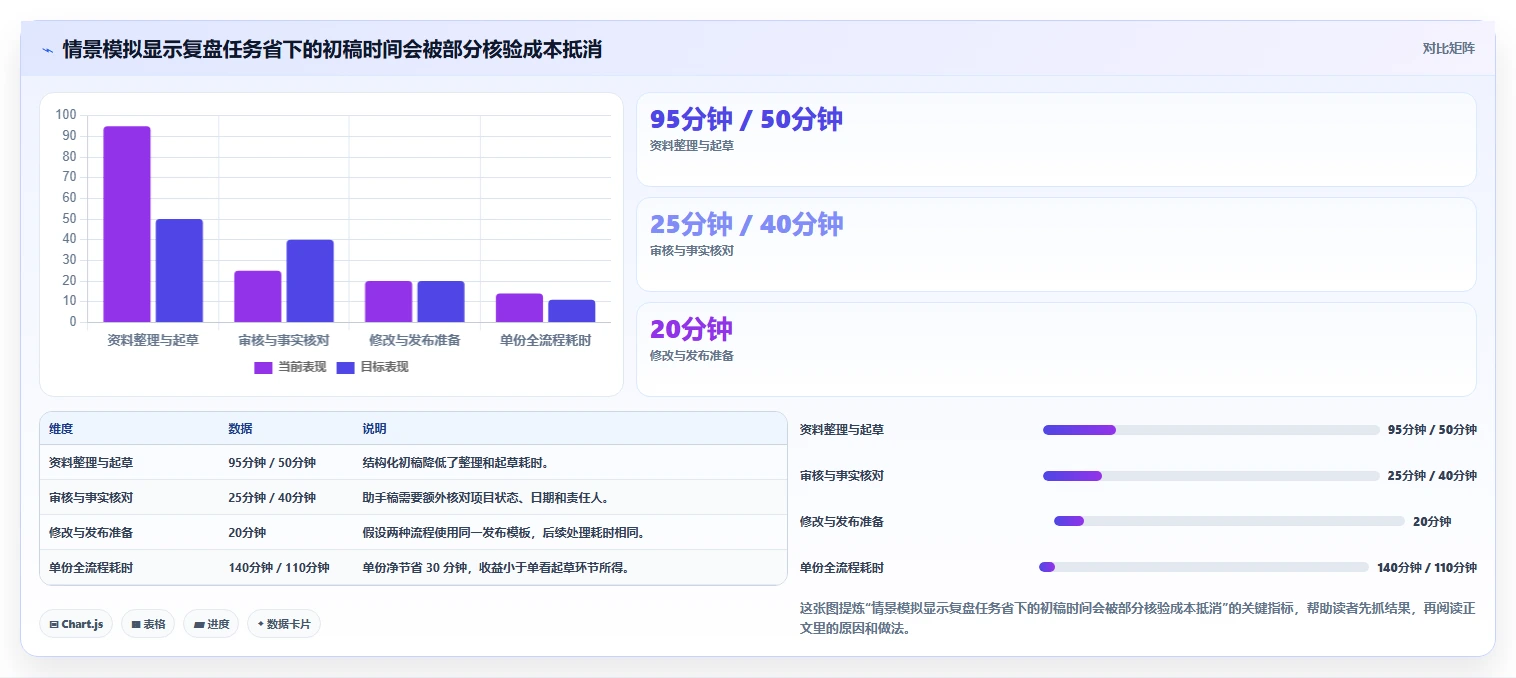Click the blue 50 bar for 资料整理与起草
1516x678 pixels.
(179, 270)
